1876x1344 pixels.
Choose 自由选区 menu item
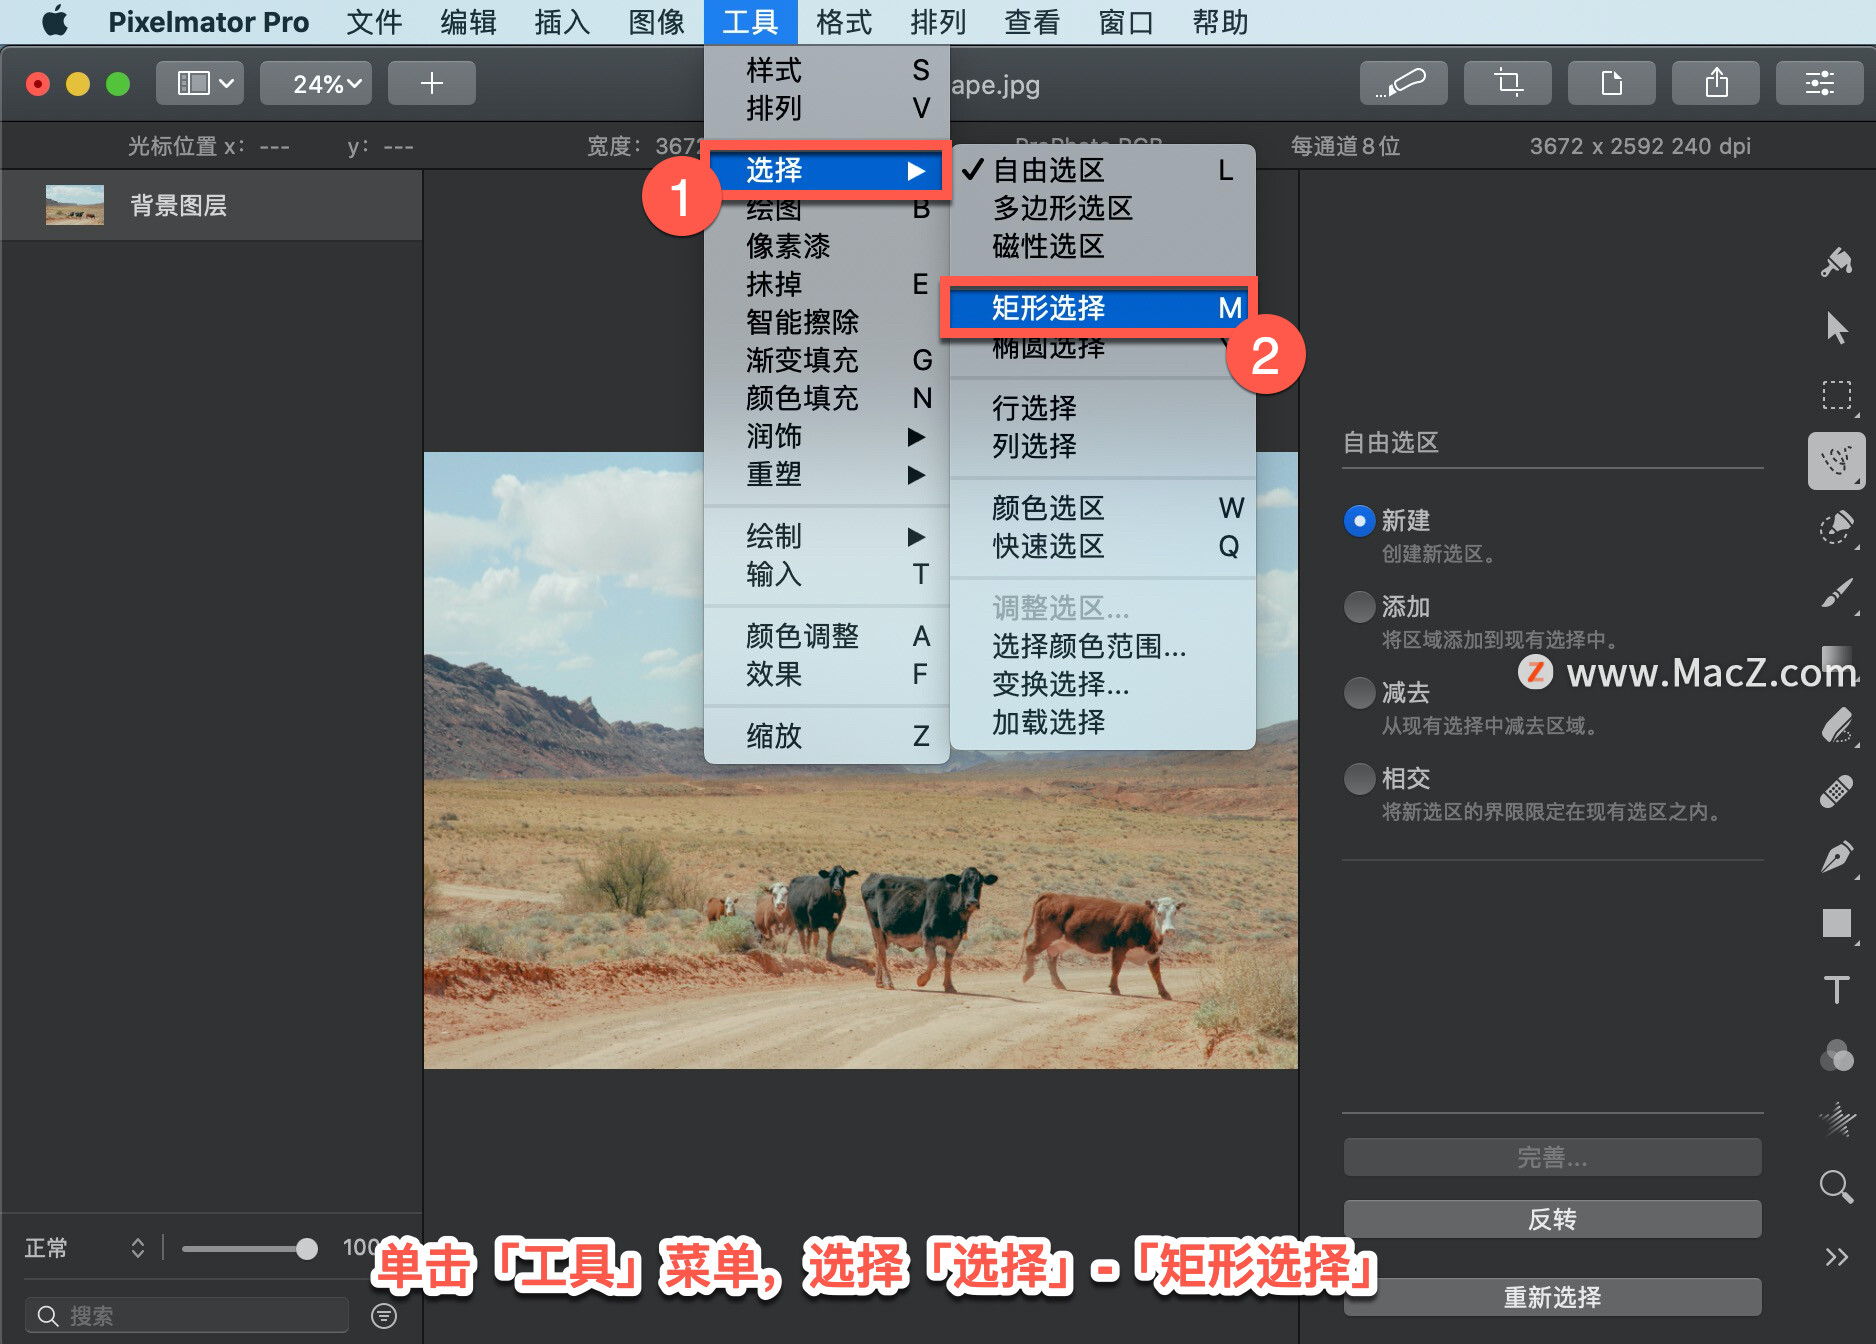(x=1102, y=170)
